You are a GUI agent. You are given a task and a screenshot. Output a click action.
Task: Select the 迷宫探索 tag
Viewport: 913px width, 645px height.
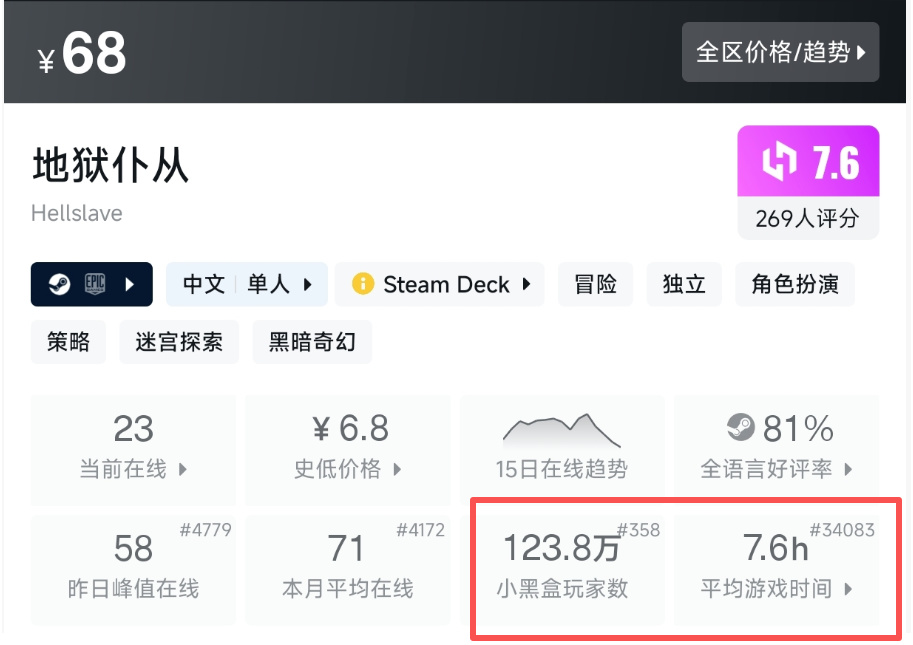(179, 342)
